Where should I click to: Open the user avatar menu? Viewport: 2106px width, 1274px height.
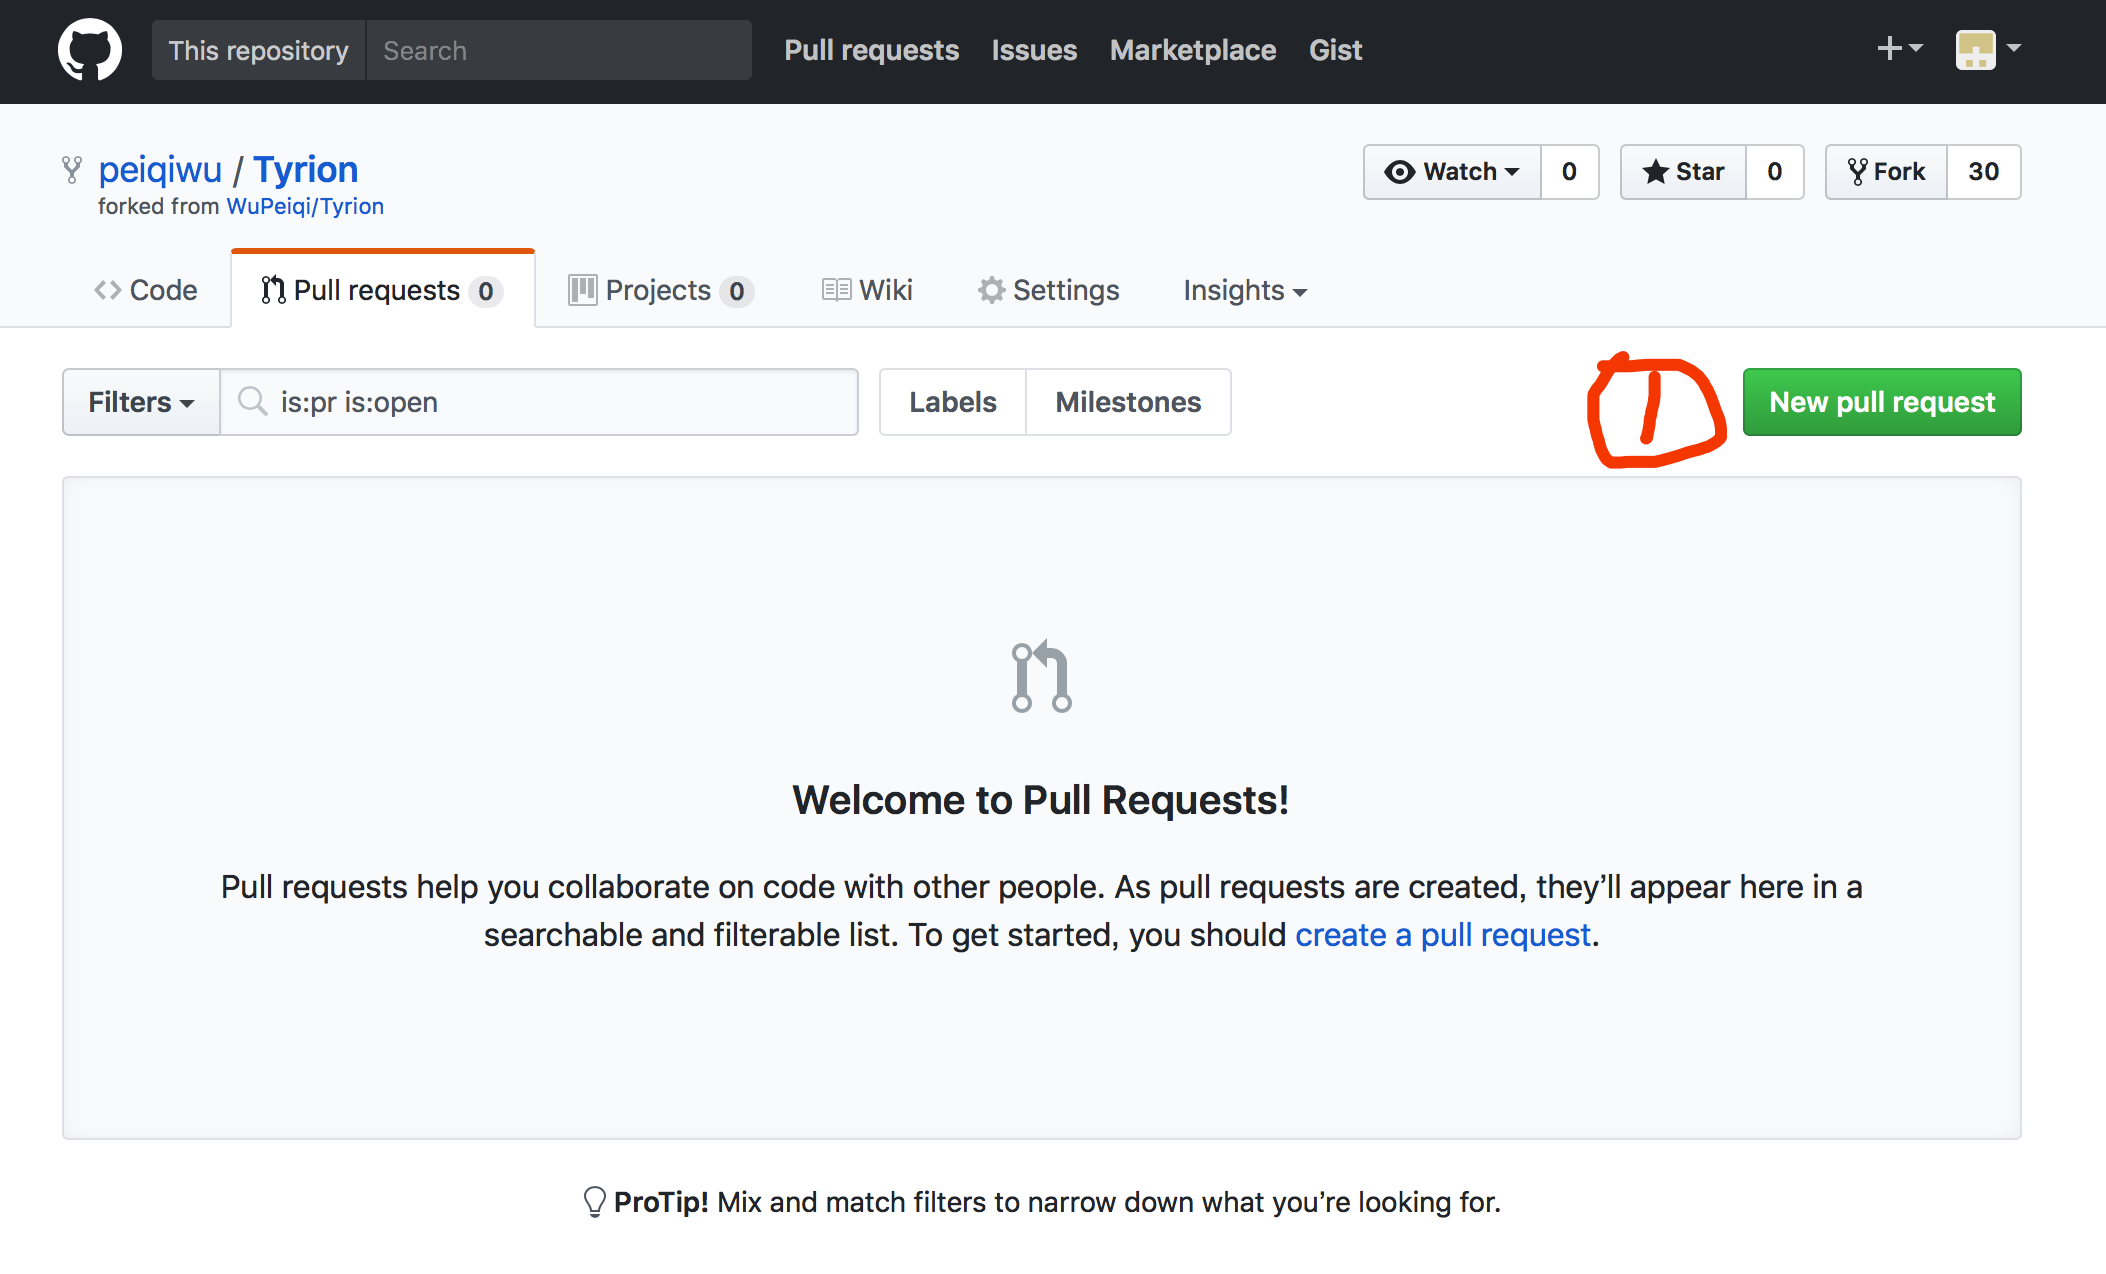(1987, 49)
